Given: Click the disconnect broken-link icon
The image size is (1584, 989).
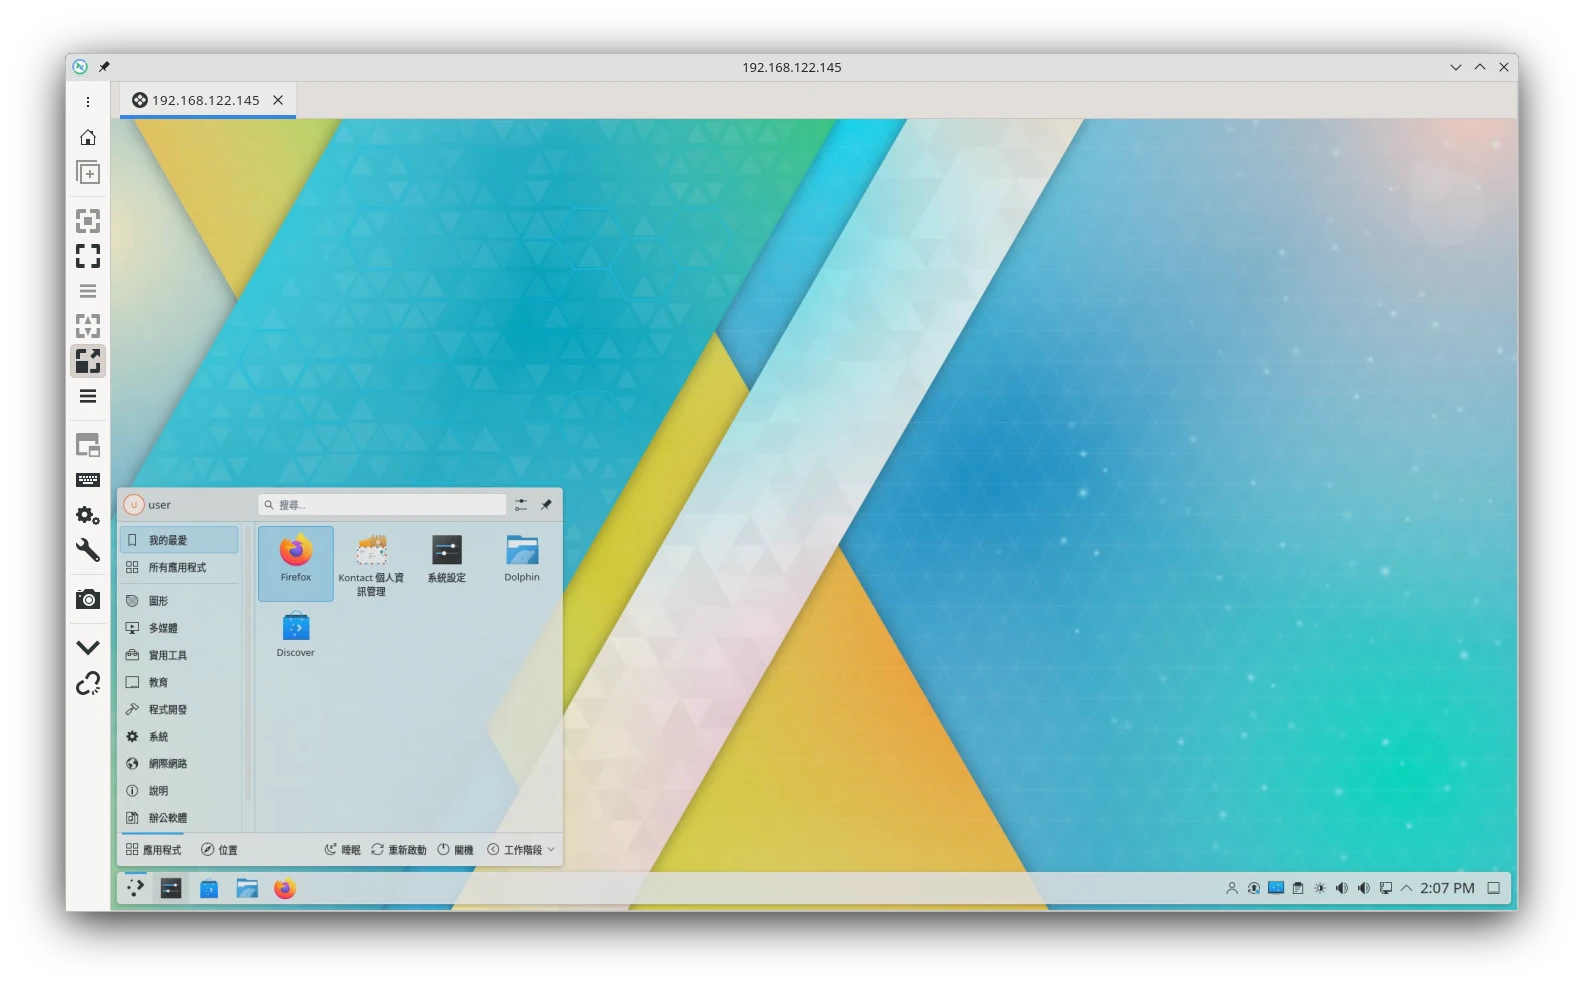Looking at the screenshot, I should pyautogui.click(x=88, y=684).
